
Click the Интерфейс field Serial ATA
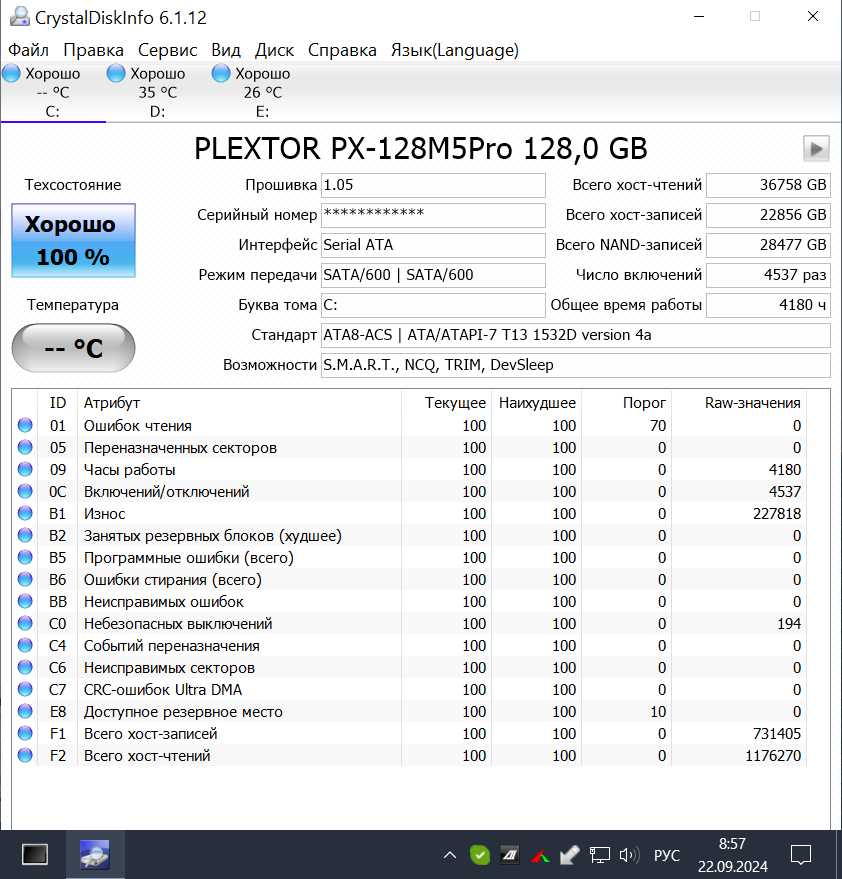[x=433, y=245]
